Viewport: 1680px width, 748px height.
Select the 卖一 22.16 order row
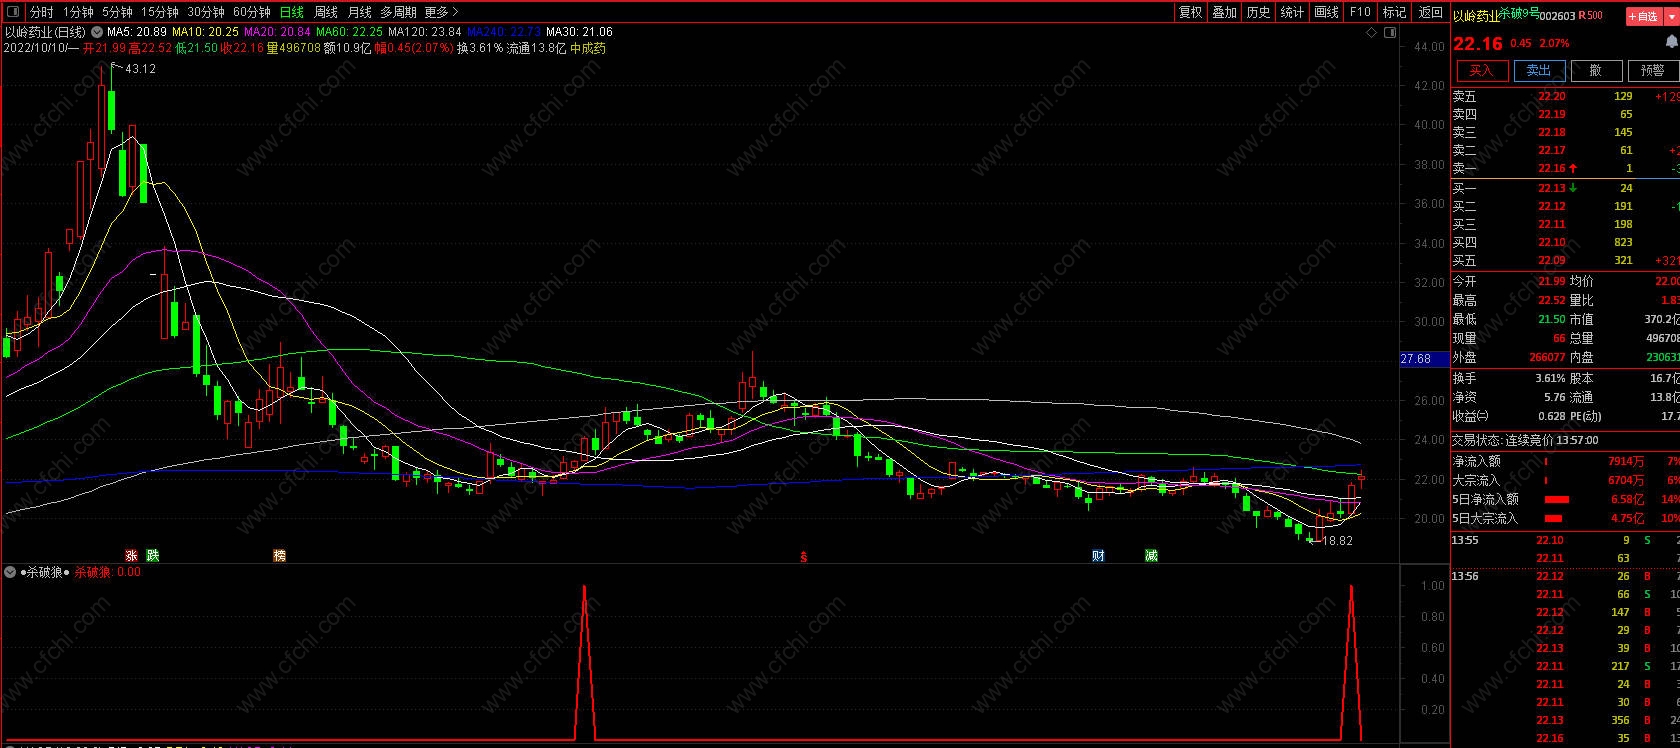pos(1565,168)
